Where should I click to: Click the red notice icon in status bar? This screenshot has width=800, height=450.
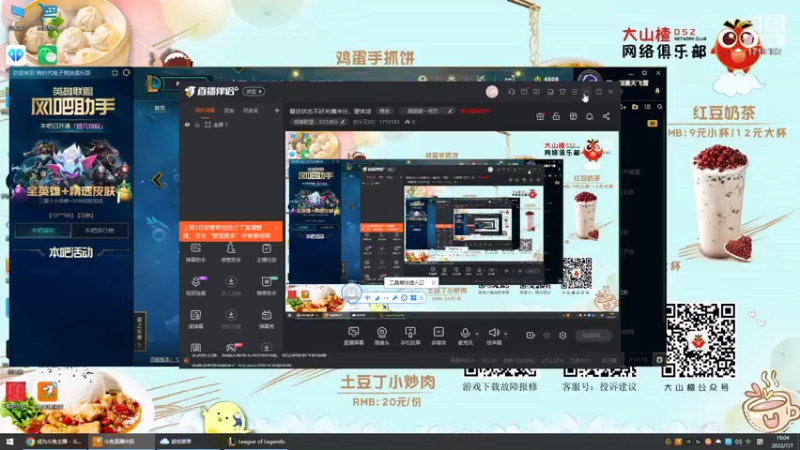click(x=186, y=360)
